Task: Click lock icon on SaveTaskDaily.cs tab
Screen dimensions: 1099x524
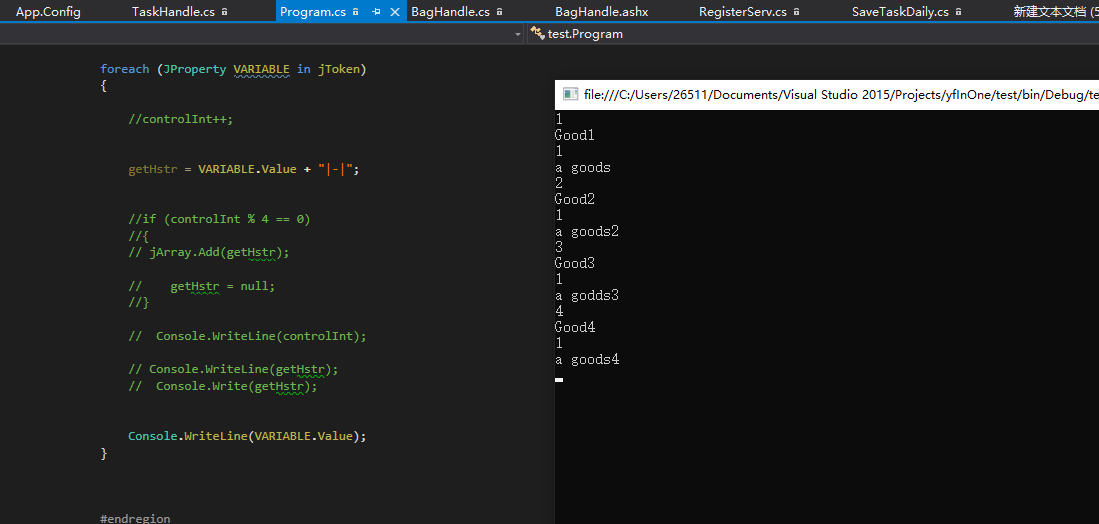Action: pos(959,12)
